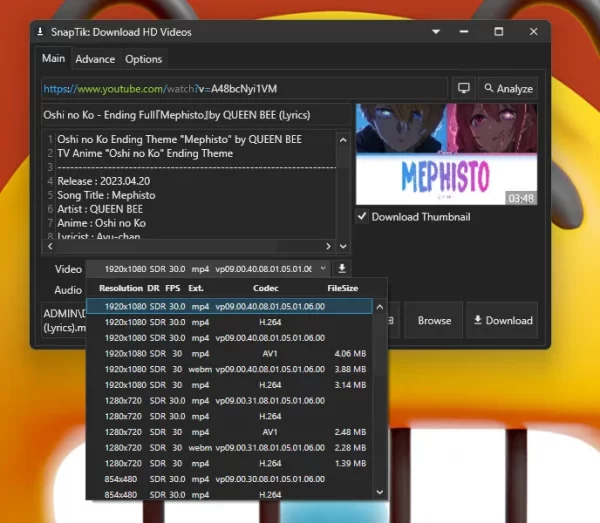Image resolution: width=600 pixels, height=523 pixels.
Task: Click the Resolution column header
Action: pyautogui.click(x=121, y=288)
